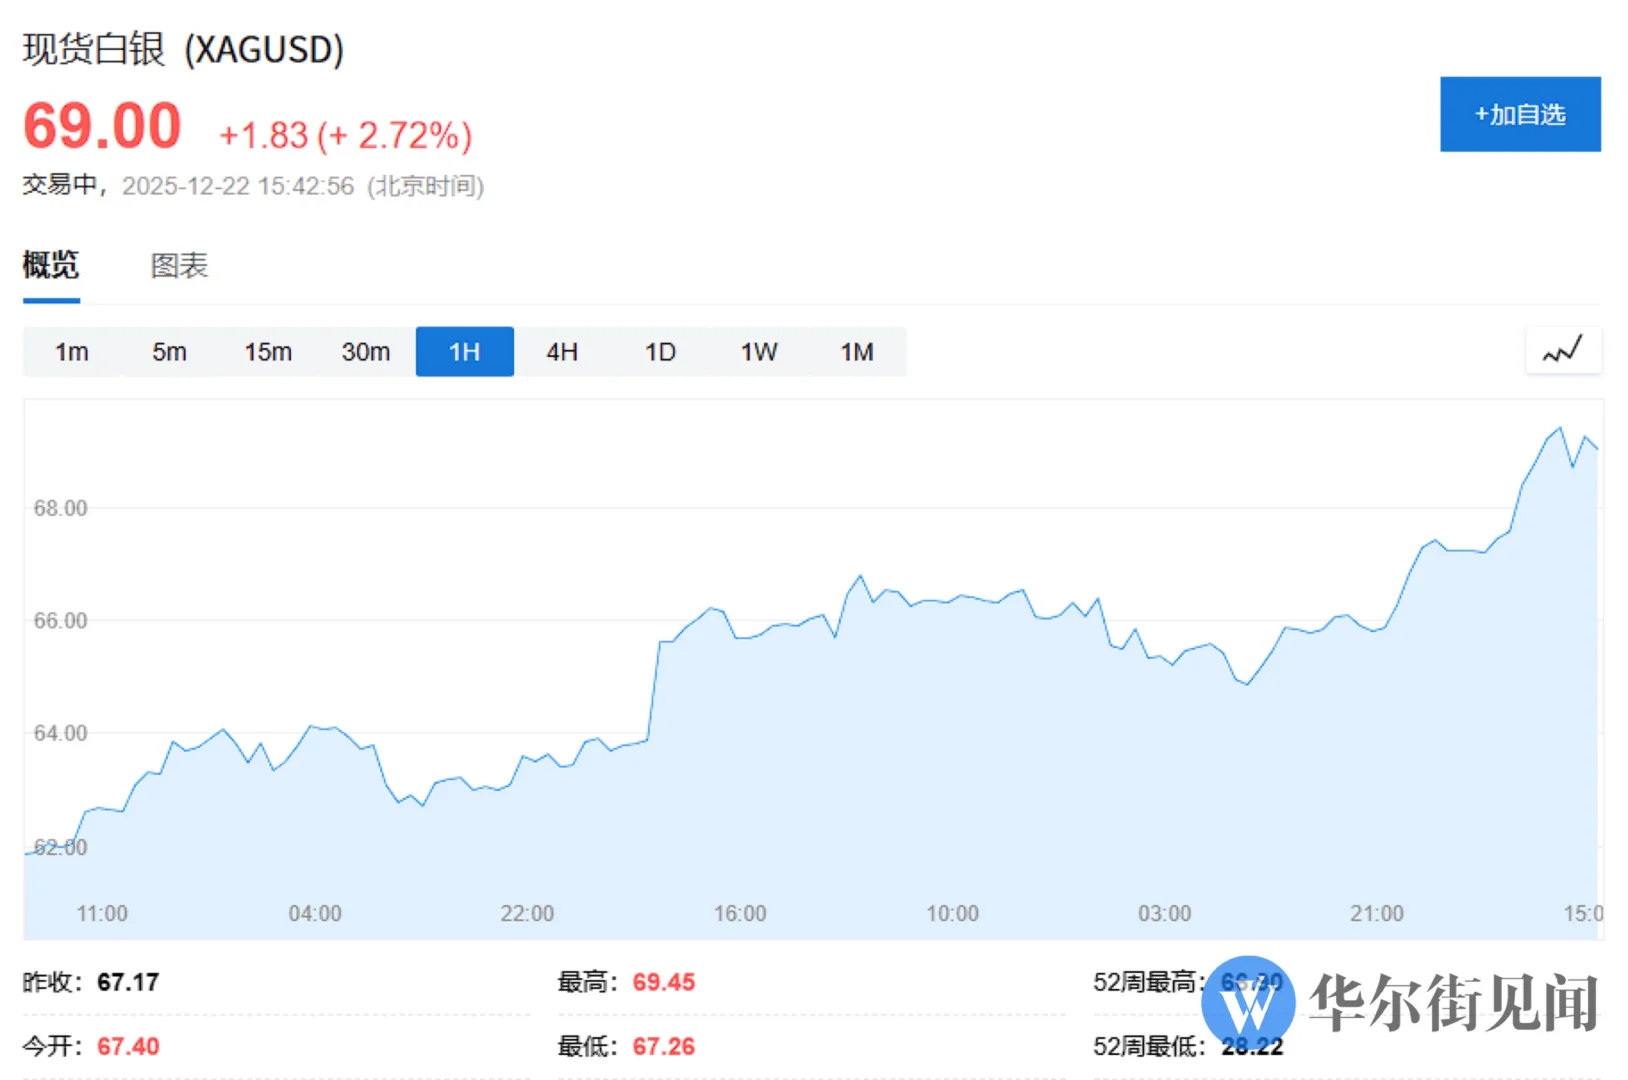Click the chart's latest peak near 15:00

(1559, 429)
